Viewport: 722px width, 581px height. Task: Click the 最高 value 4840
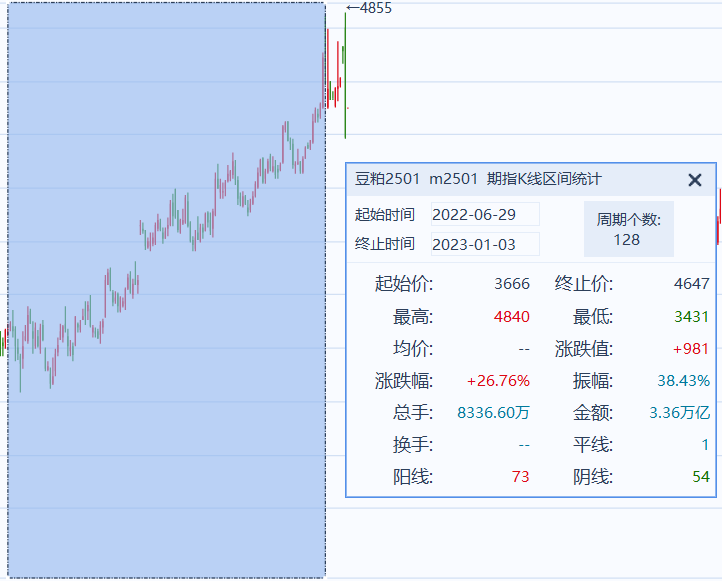tap(512, 317)
